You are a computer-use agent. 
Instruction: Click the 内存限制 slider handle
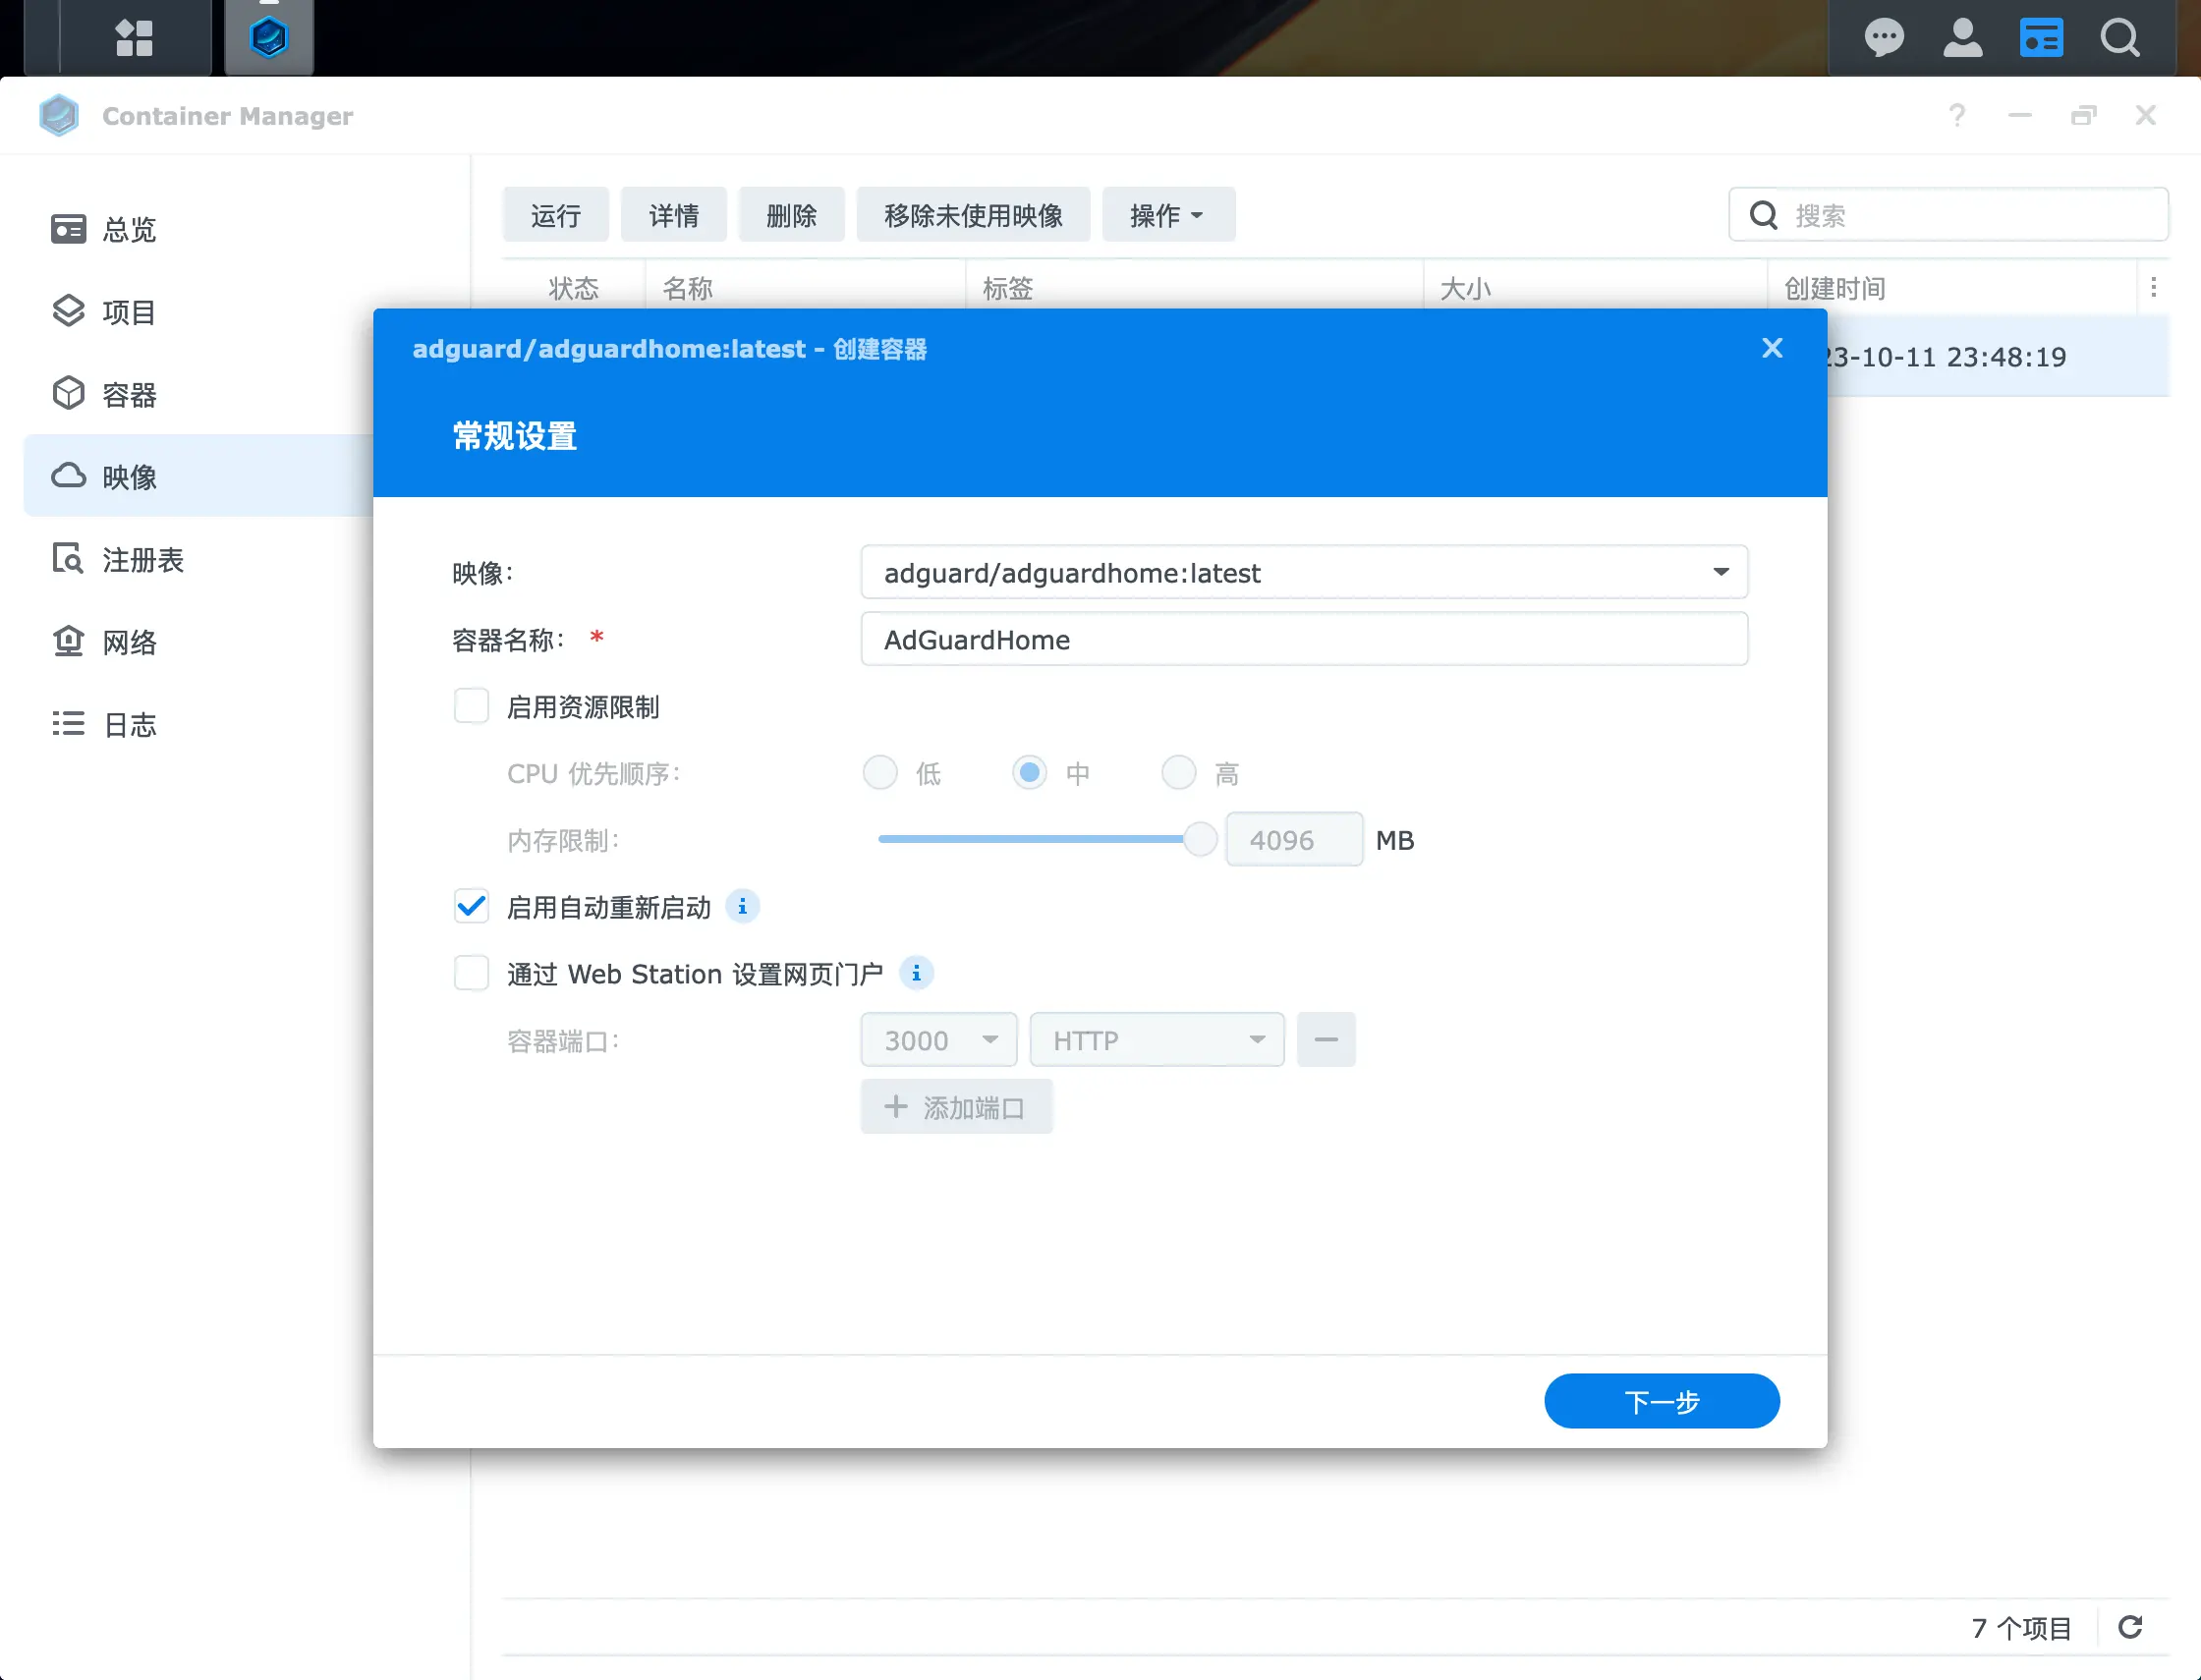(1199, 839)
